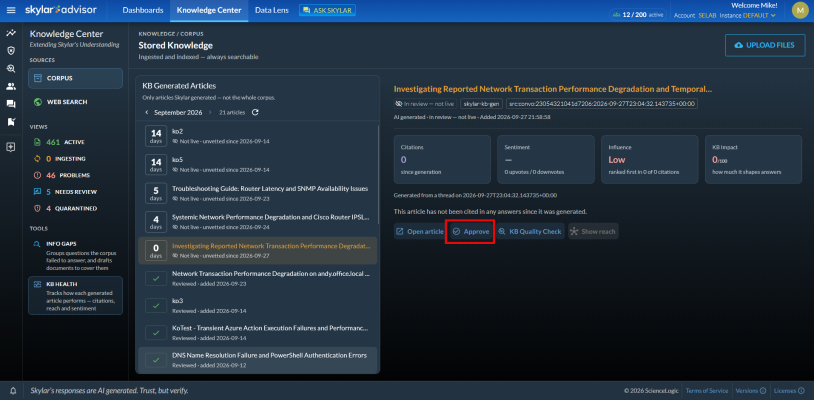Click the '21 articles' count text

[232, 112]
